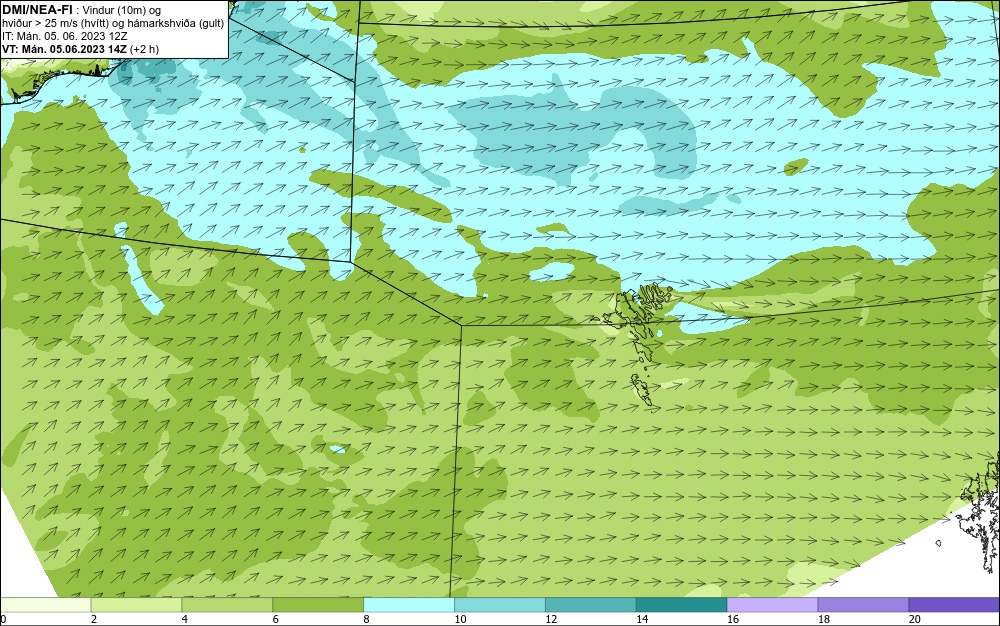The image size is (1000, 626).
Task: Click the 10–12 m/s legend swatch
Action: coord(500,605)
